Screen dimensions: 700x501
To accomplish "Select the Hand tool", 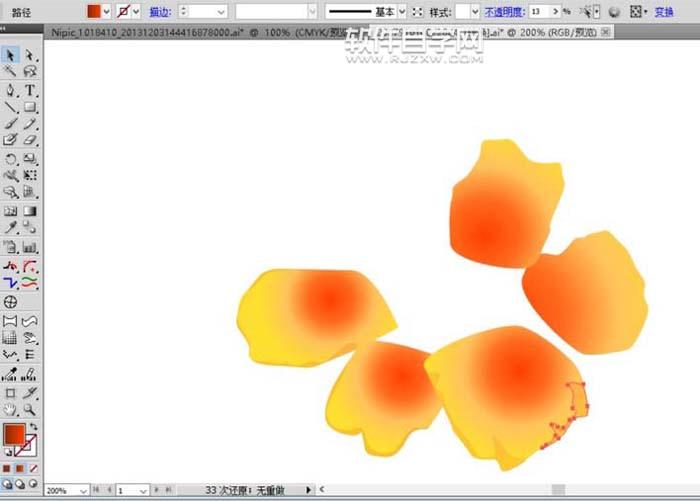I will coord(11,410).
